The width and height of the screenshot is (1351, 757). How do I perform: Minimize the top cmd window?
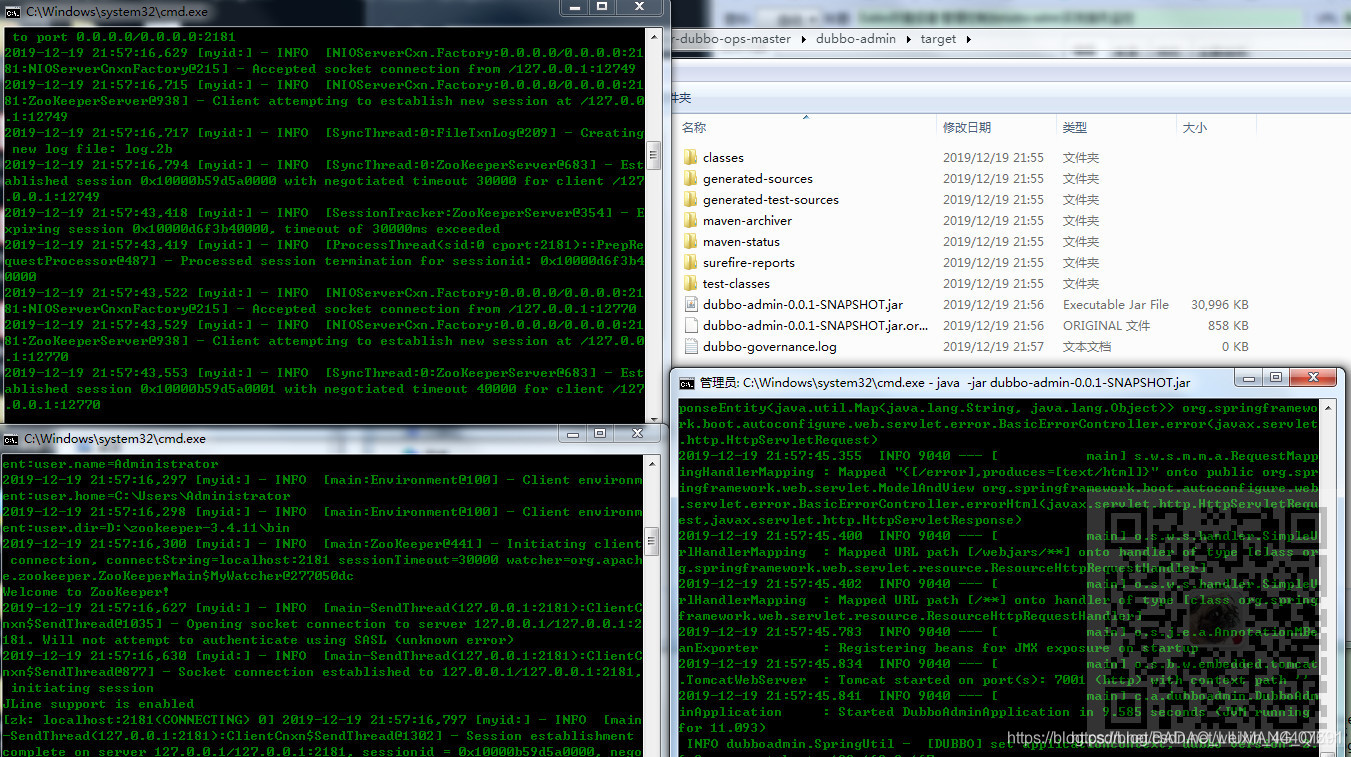[x=576, y=7]
